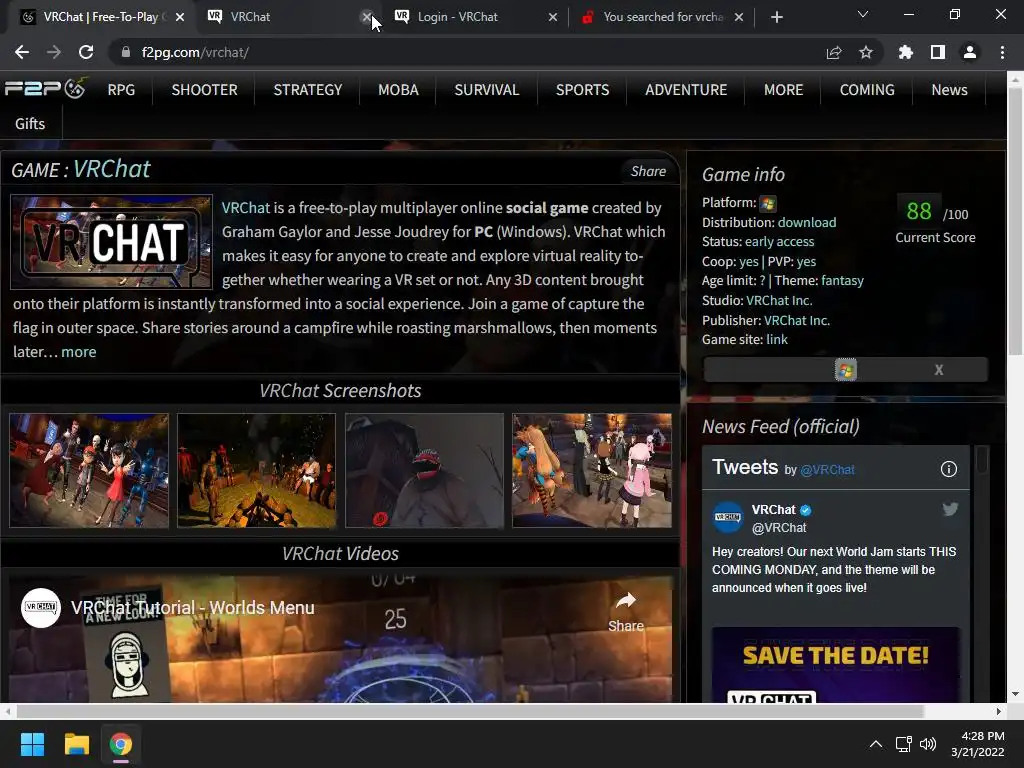Open the taskbar clock and date
1024x768 pixels.
point(978,744)
